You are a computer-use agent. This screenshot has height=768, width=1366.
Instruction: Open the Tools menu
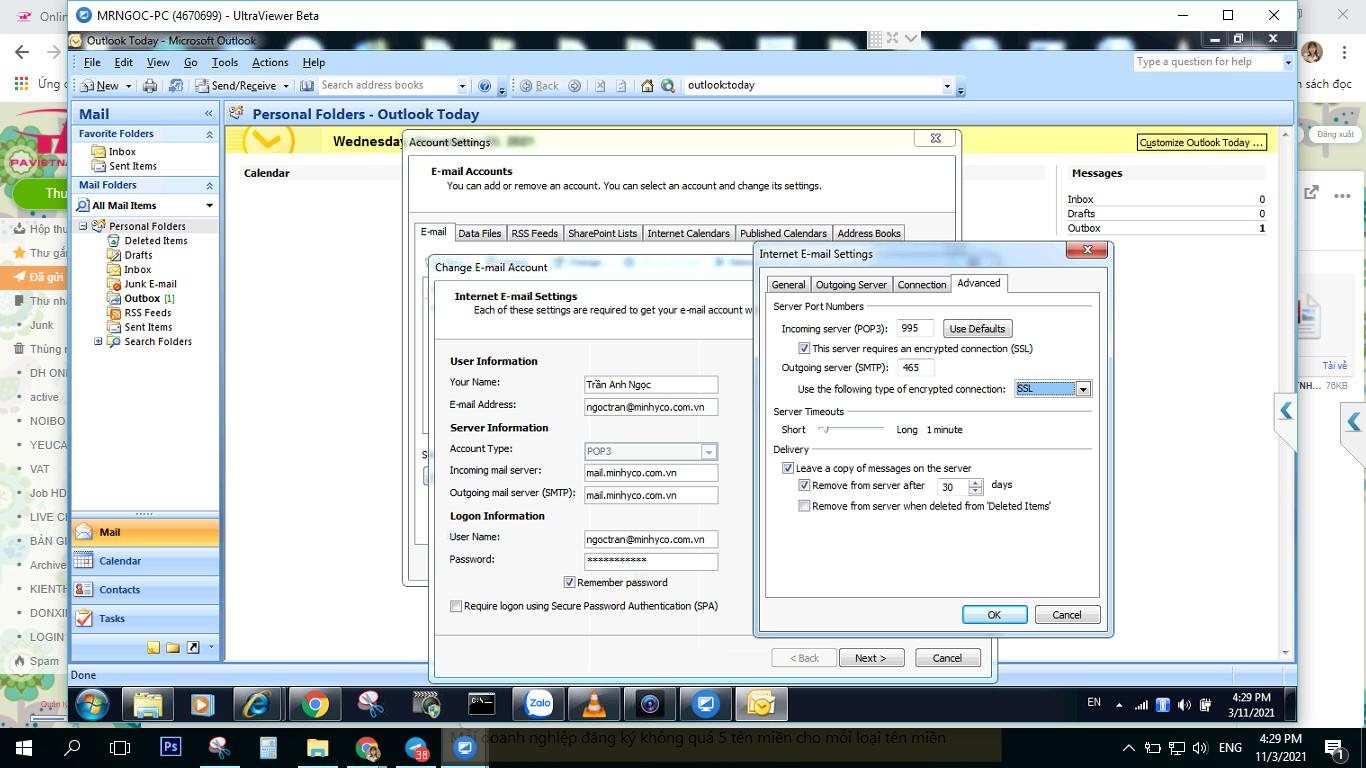224,62
